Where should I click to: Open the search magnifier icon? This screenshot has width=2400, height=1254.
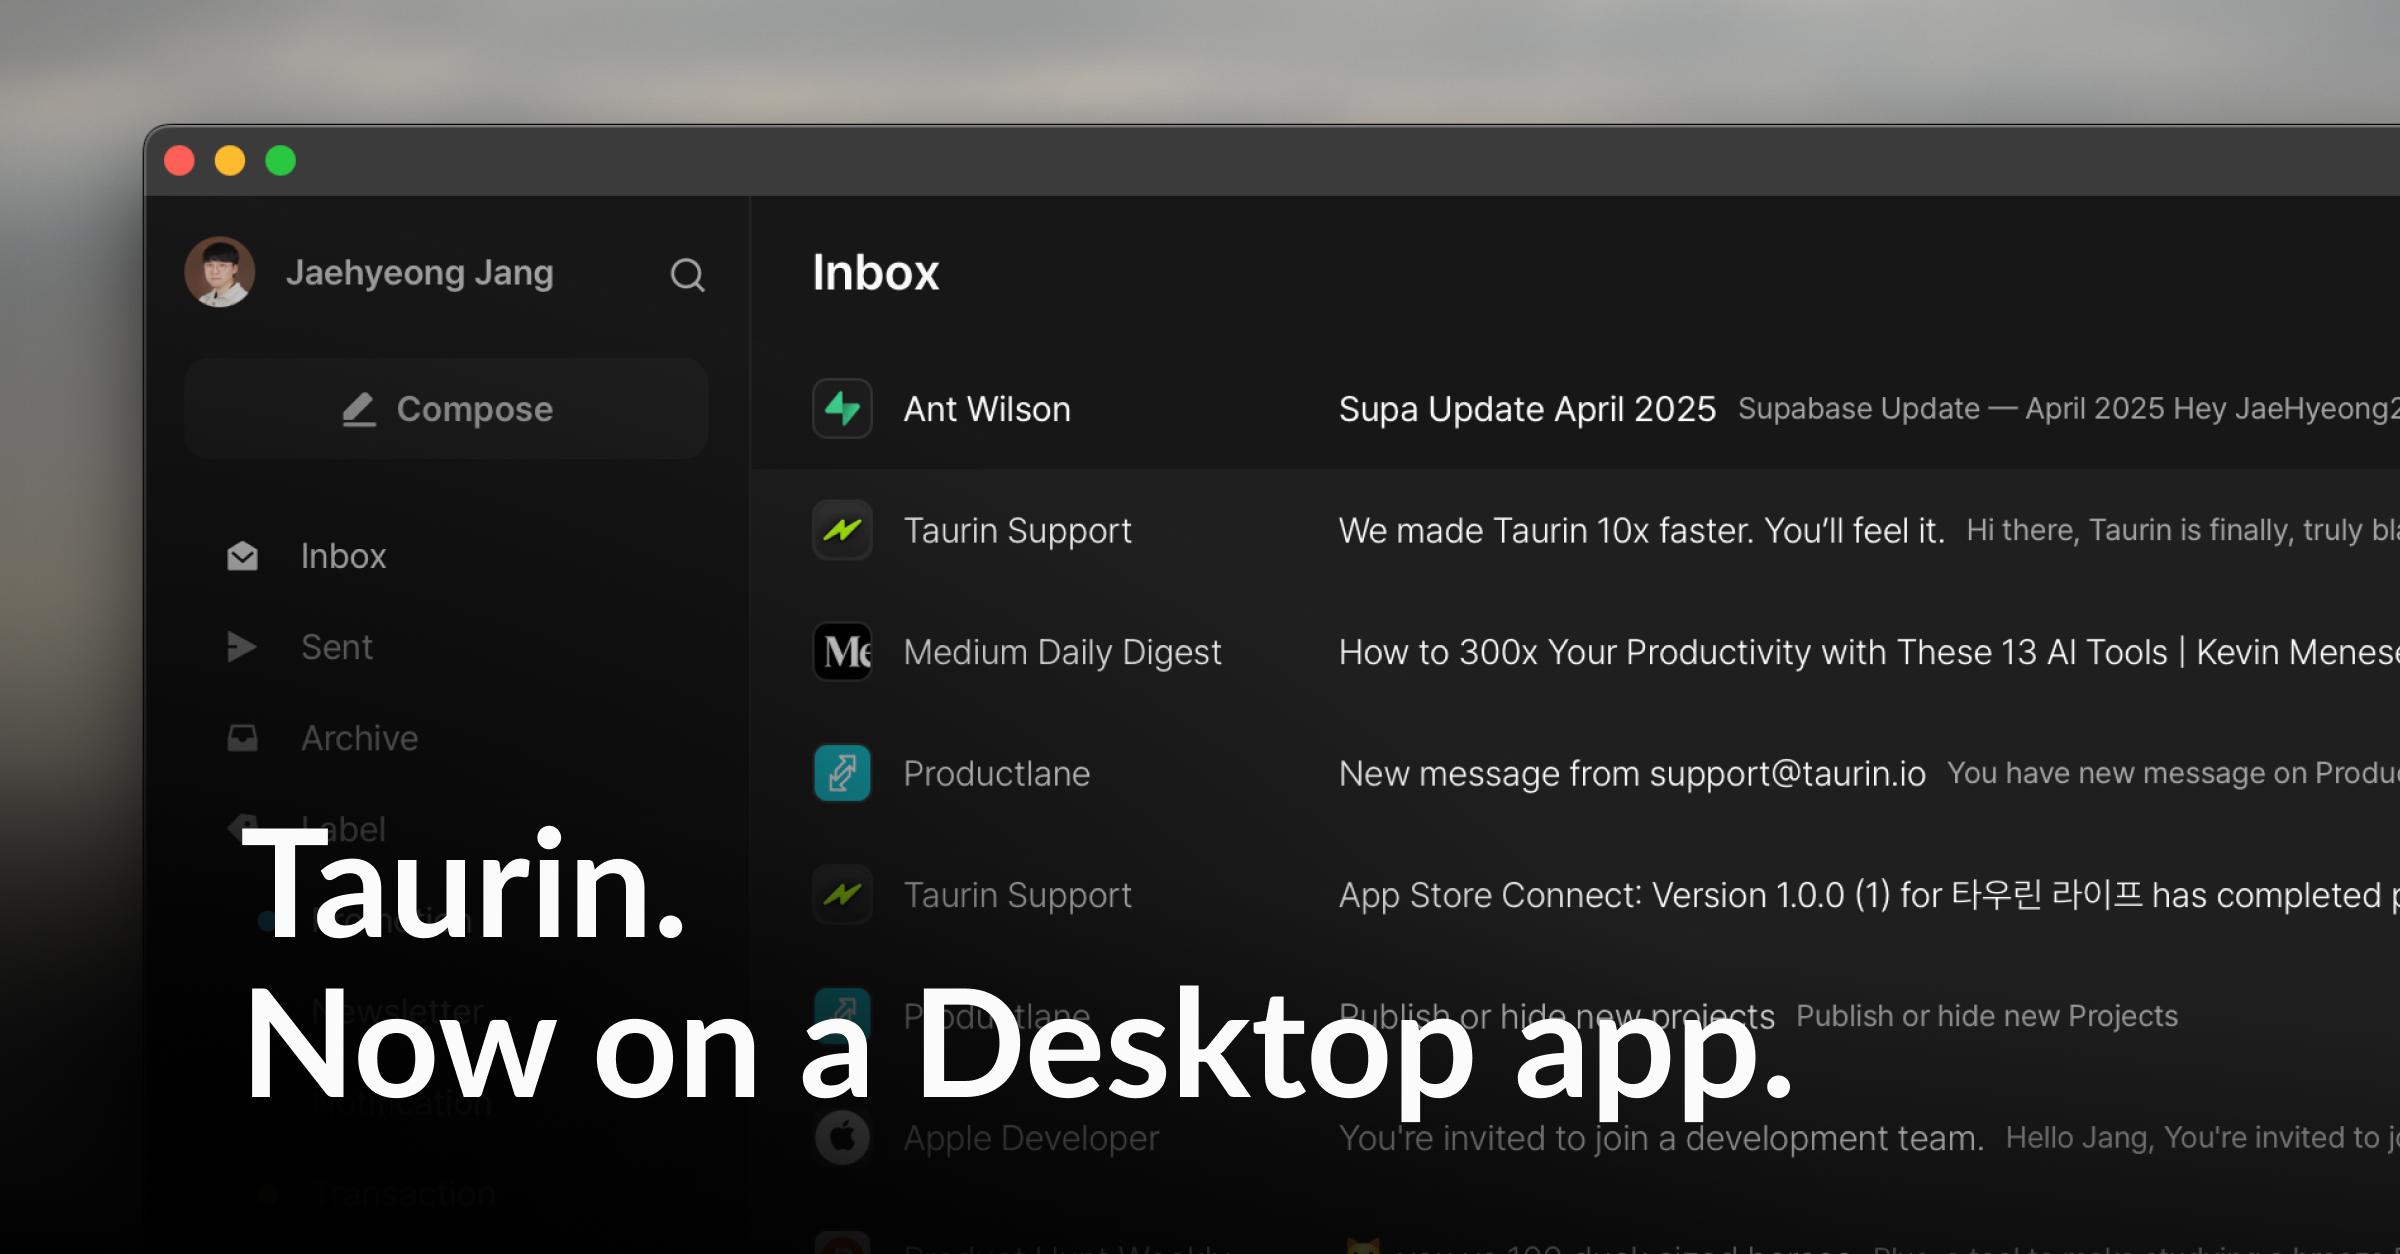[x=687, y=274]
